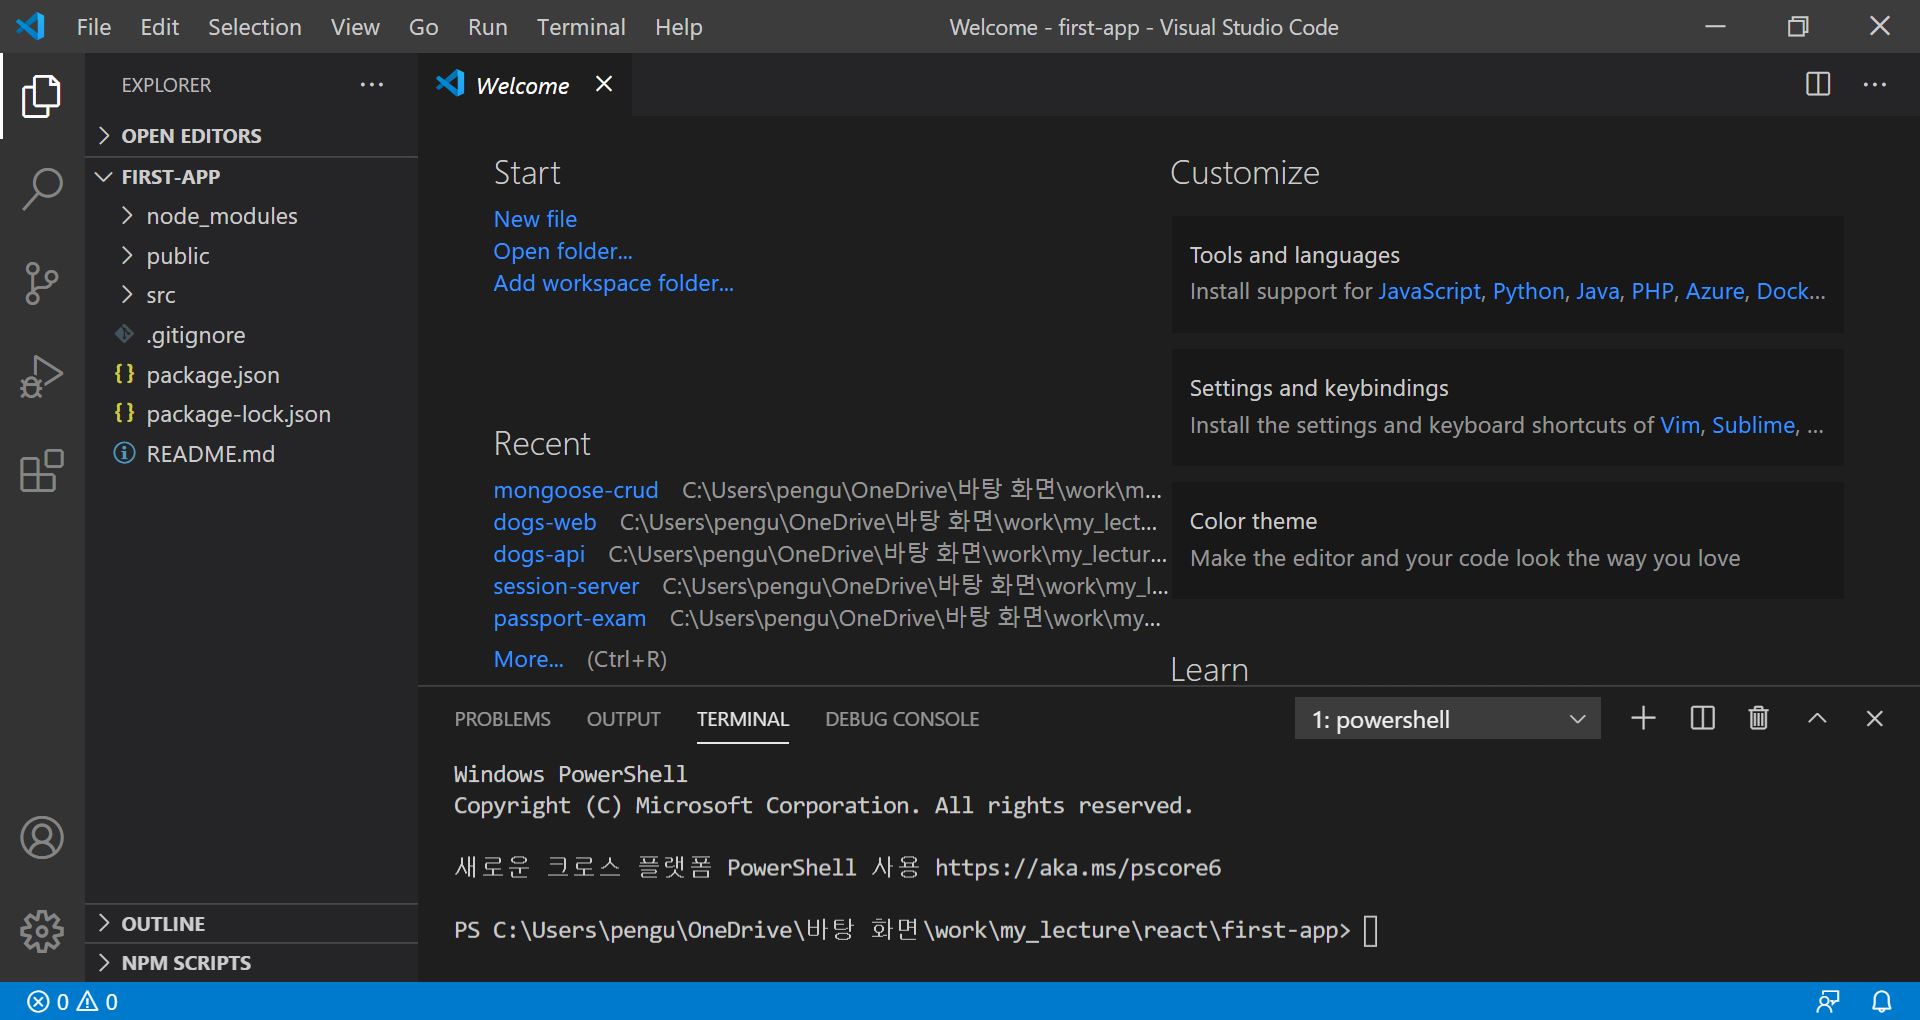
Task: Open the Extensions view icon
Action: tap(41, 470)
